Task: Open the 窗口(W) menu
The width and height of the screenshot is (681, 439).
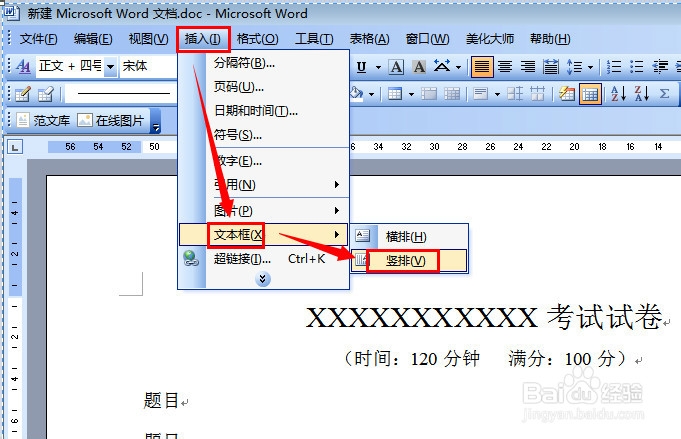Action: click(x=427, y=39)
